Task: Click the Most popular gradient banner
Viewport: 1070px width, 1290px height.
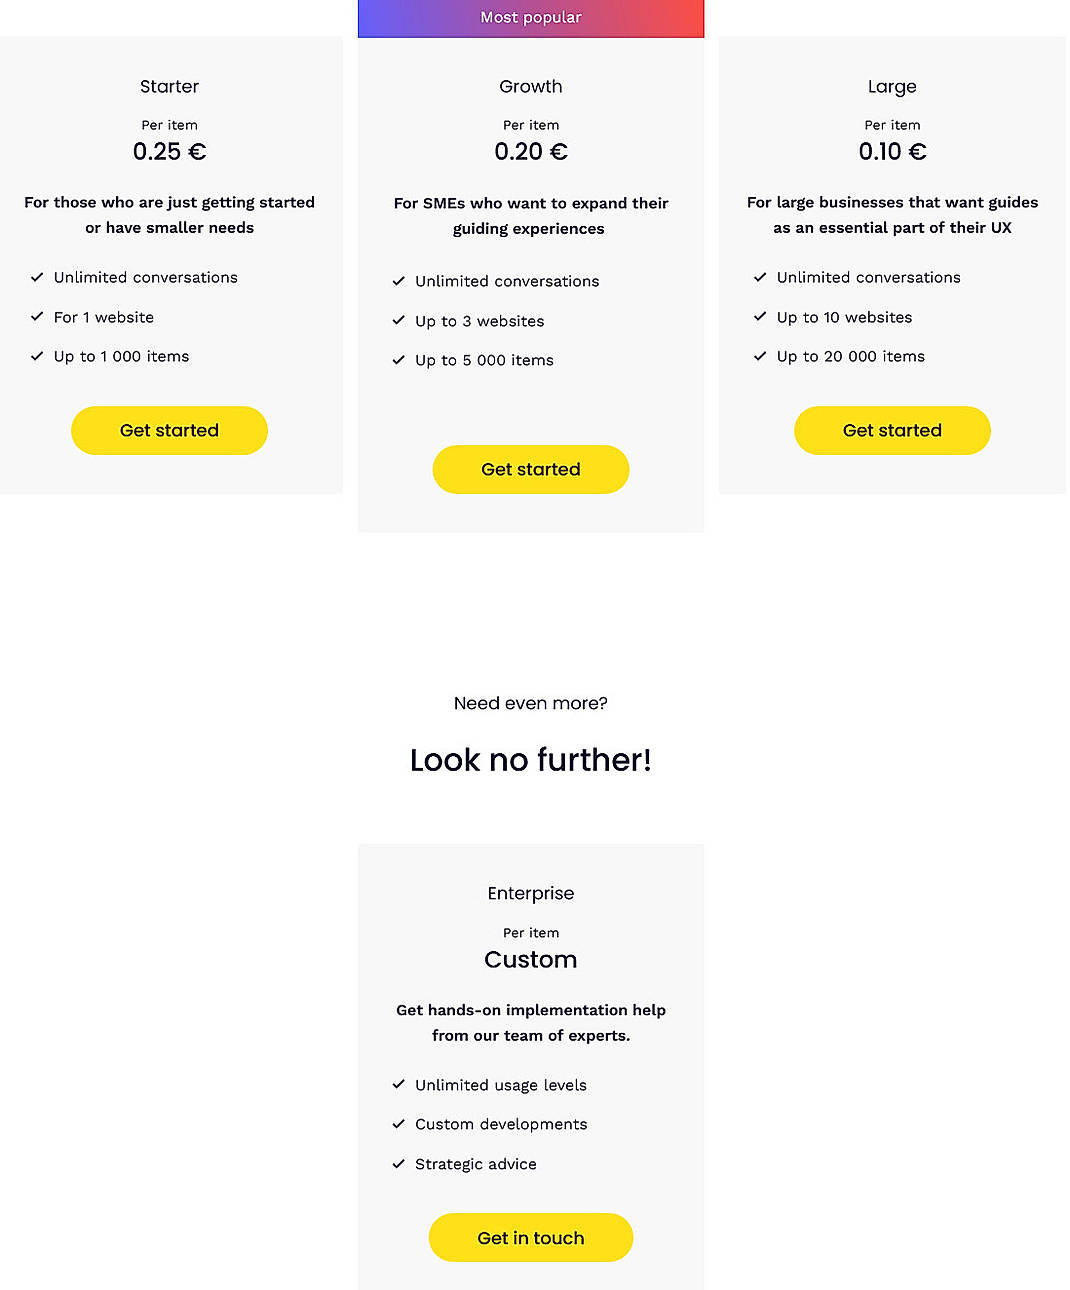Action: [x=530, y=17]
